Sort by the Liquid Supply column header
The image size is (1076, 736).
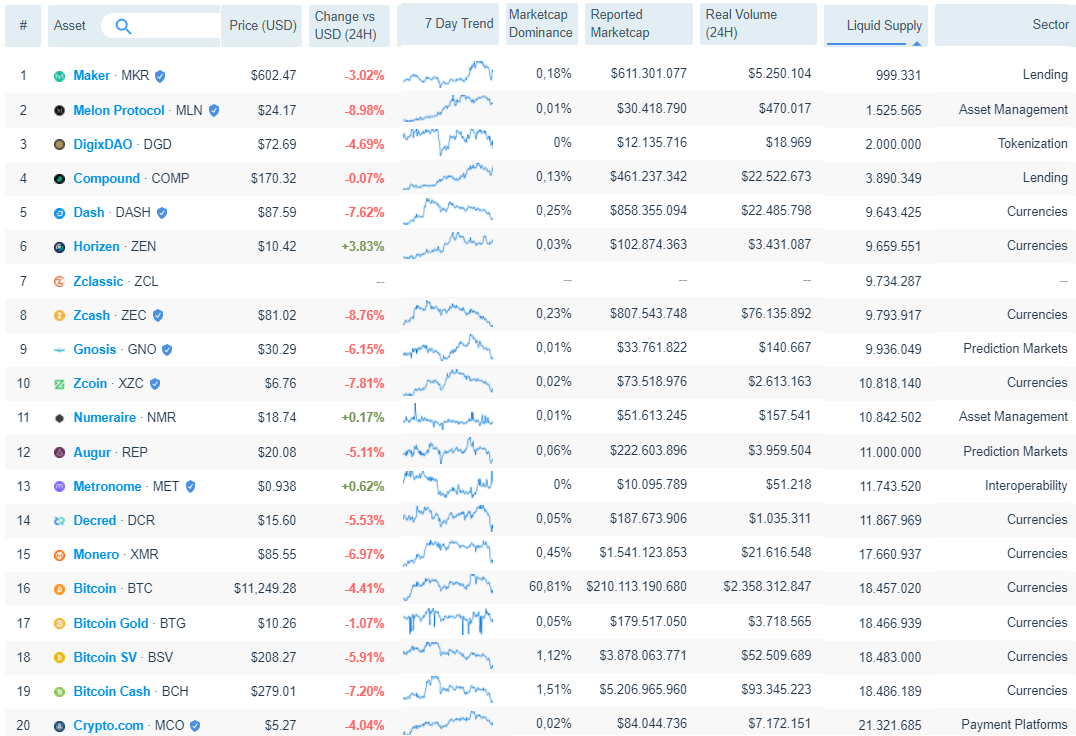click(876, 25)
